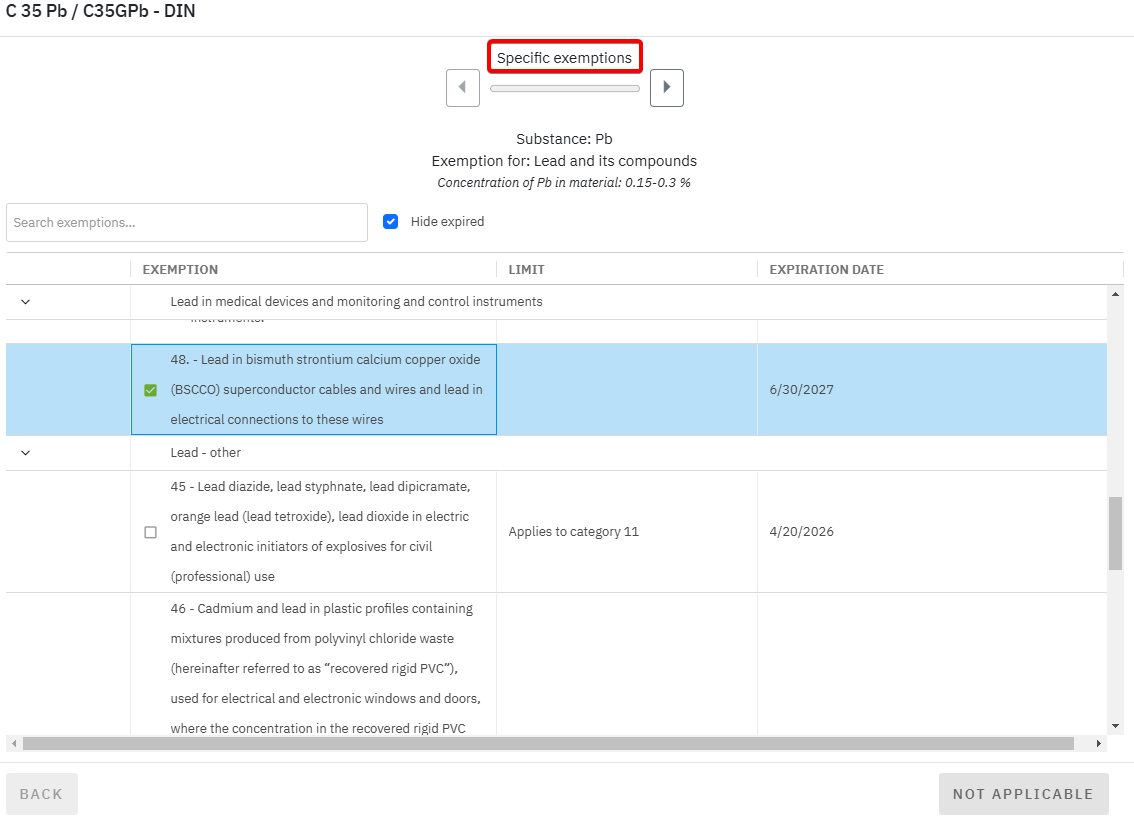
Task: Focus the Search exemptions input field
Action: (x=187, y=222)
